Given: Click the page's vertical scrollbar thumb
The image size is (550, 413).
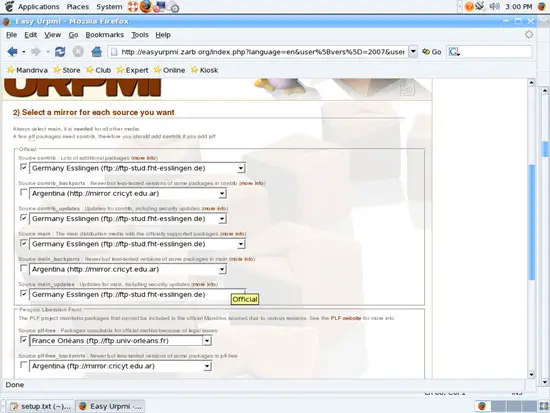Looking at the screenshot, I should coord(532,222).
